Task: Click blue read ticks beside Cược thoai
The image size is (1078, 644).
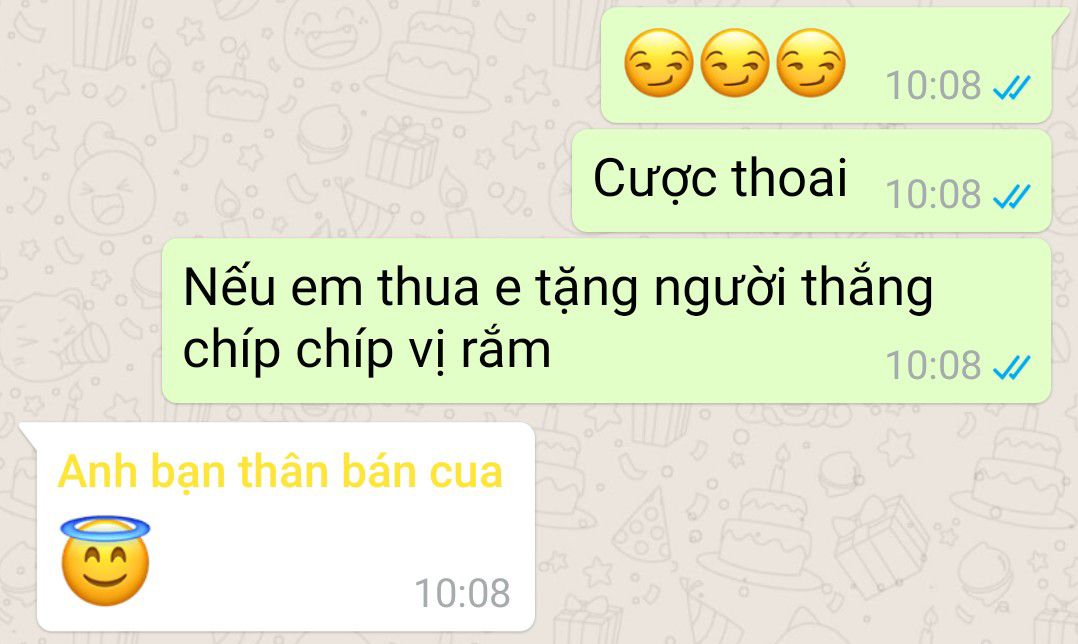Action: click(x=1012, y=196)
